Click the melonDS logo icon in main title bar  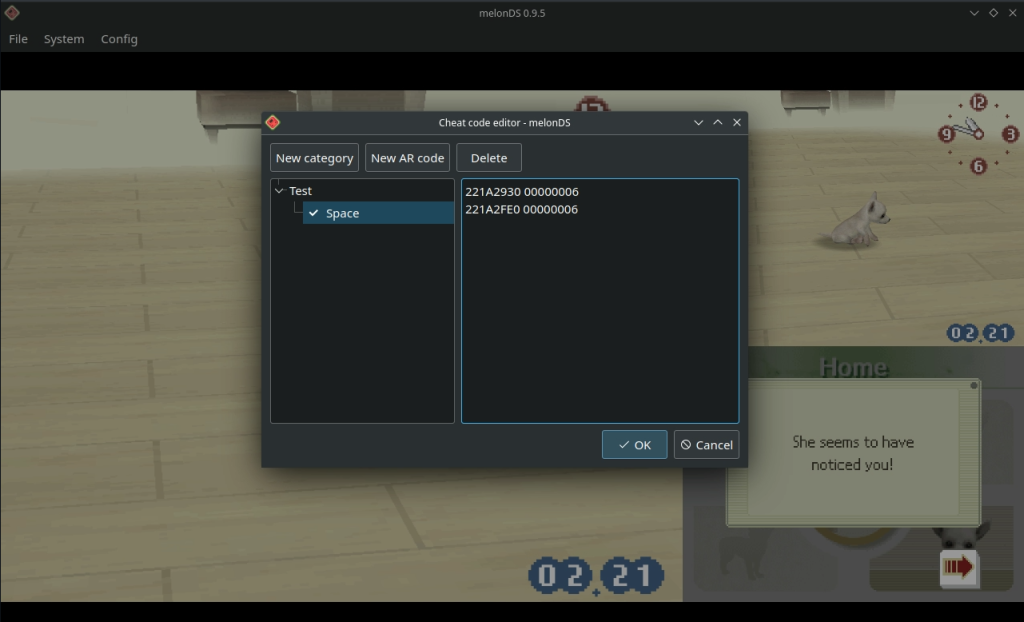pyautogui.click(x=12, y=12)
